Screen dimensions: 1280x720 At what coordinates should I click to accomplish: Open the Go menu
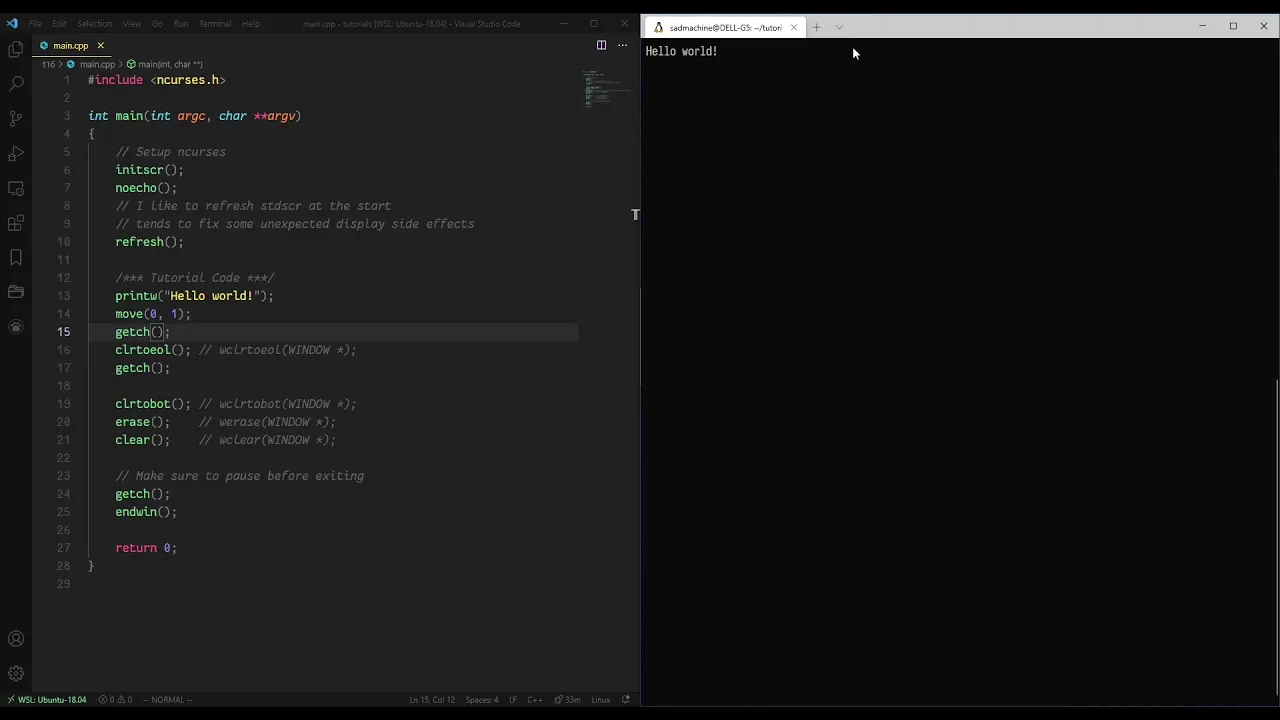point(157,24)
